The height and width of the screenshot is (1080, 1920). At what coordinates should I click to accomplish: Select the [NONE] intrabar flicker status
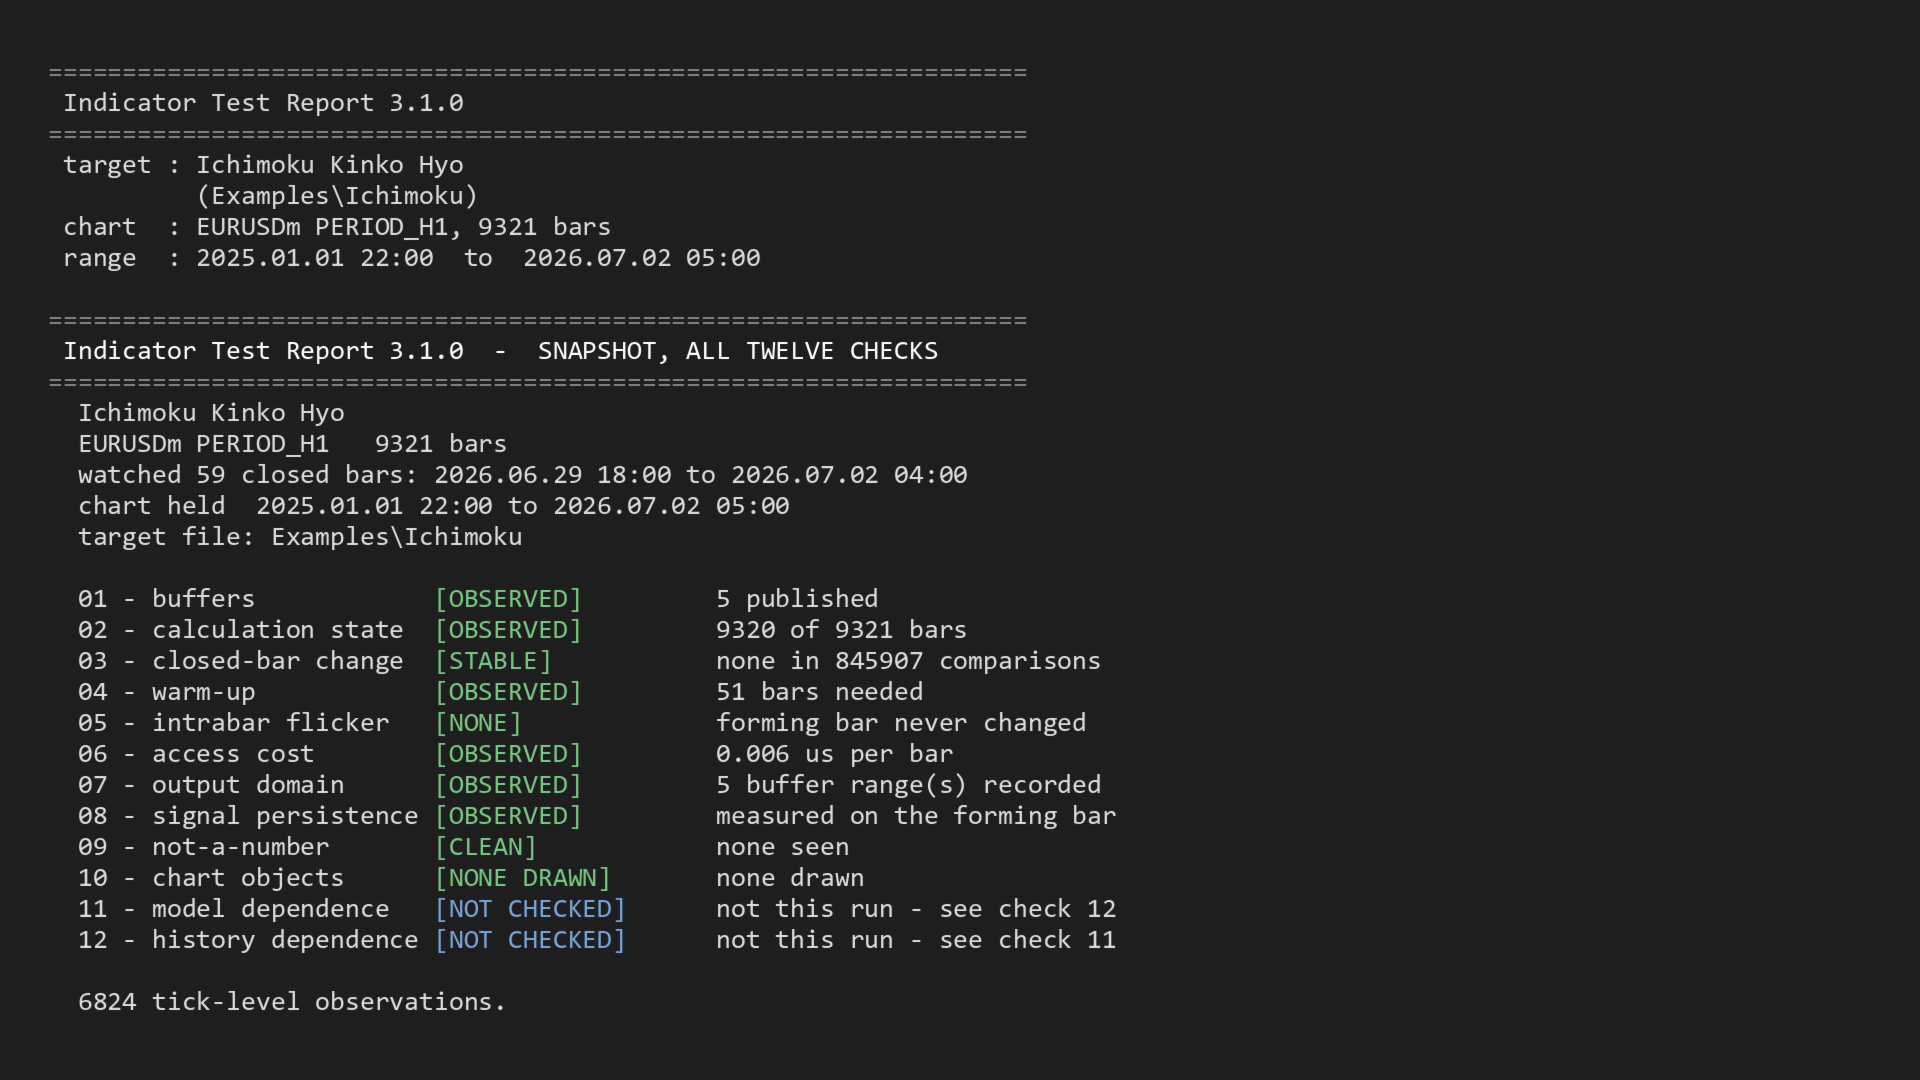[x=478, y=723]
